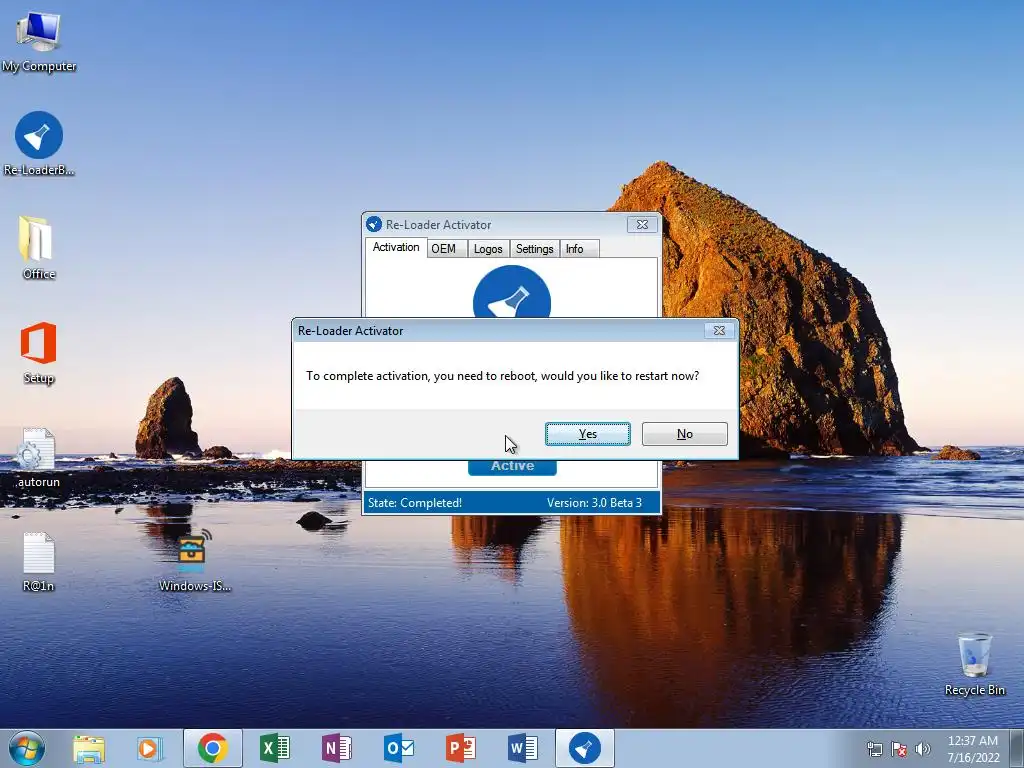Click the Active button in Re-Loader

pyautogui.click(x=512, y=468)
